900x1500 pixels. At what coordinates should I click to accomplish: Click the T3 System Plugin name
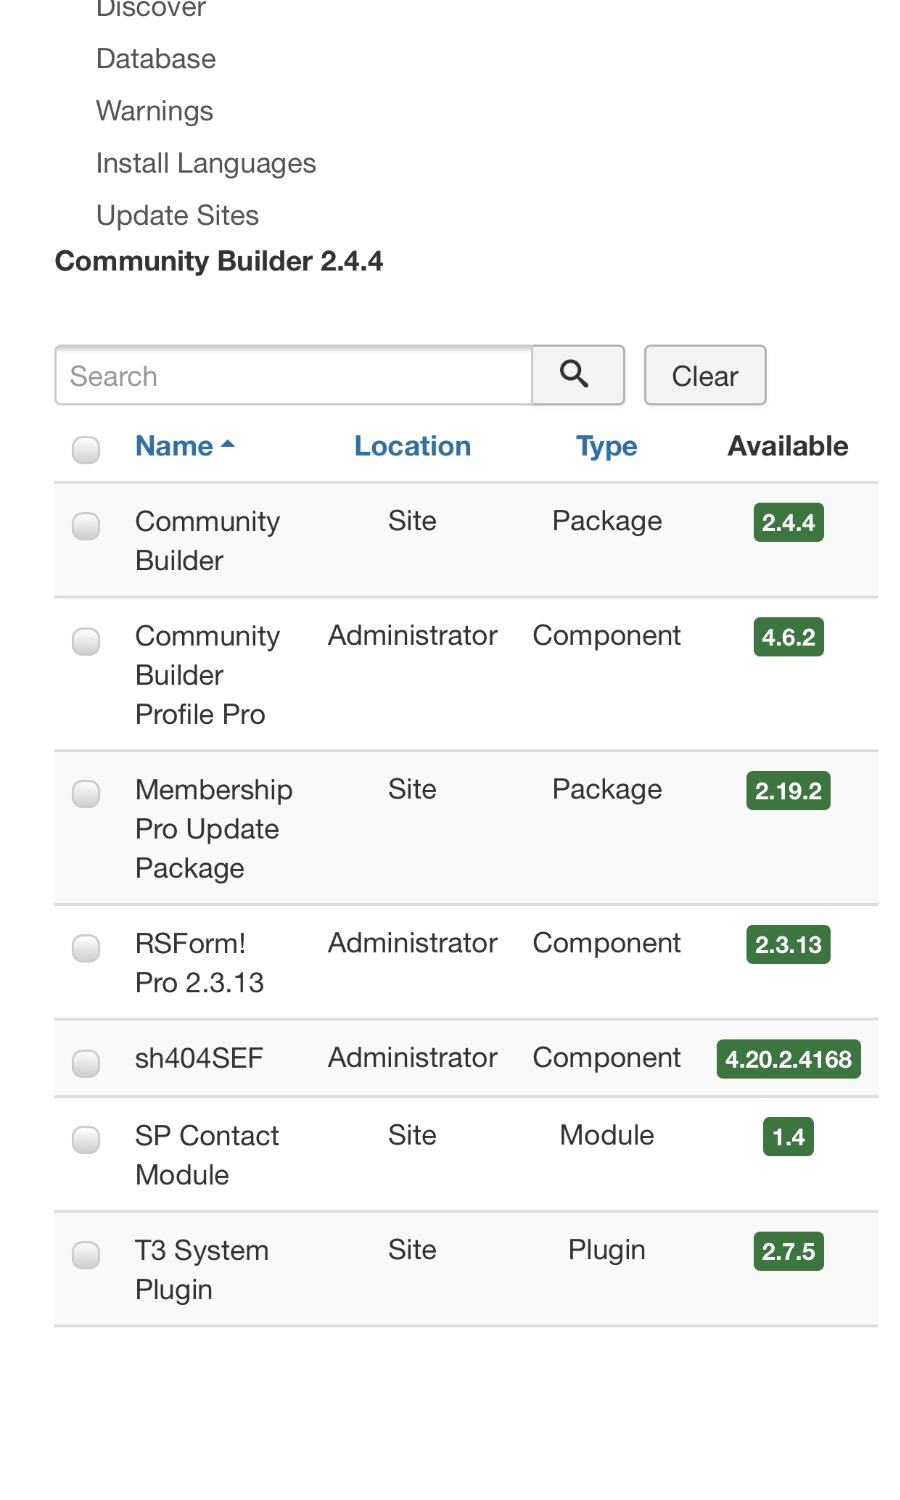click(x=202, y=1270)
